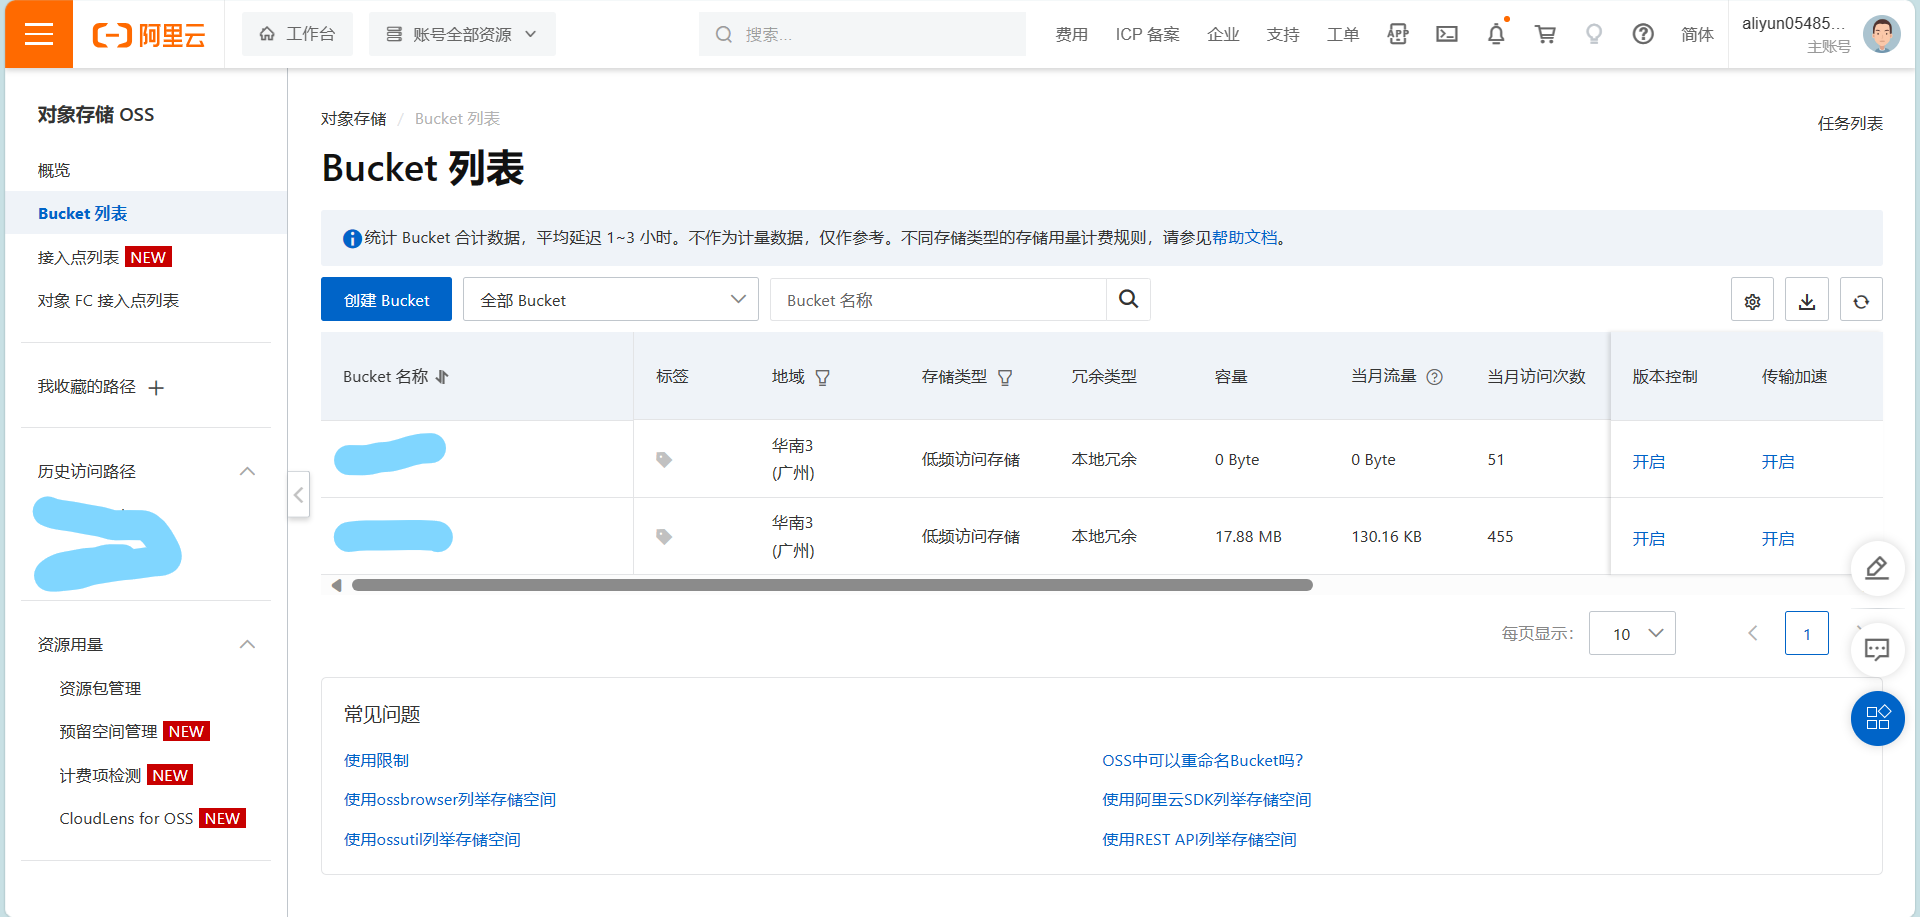Click the lightbulb icon in header

[x=1594, y=34]
